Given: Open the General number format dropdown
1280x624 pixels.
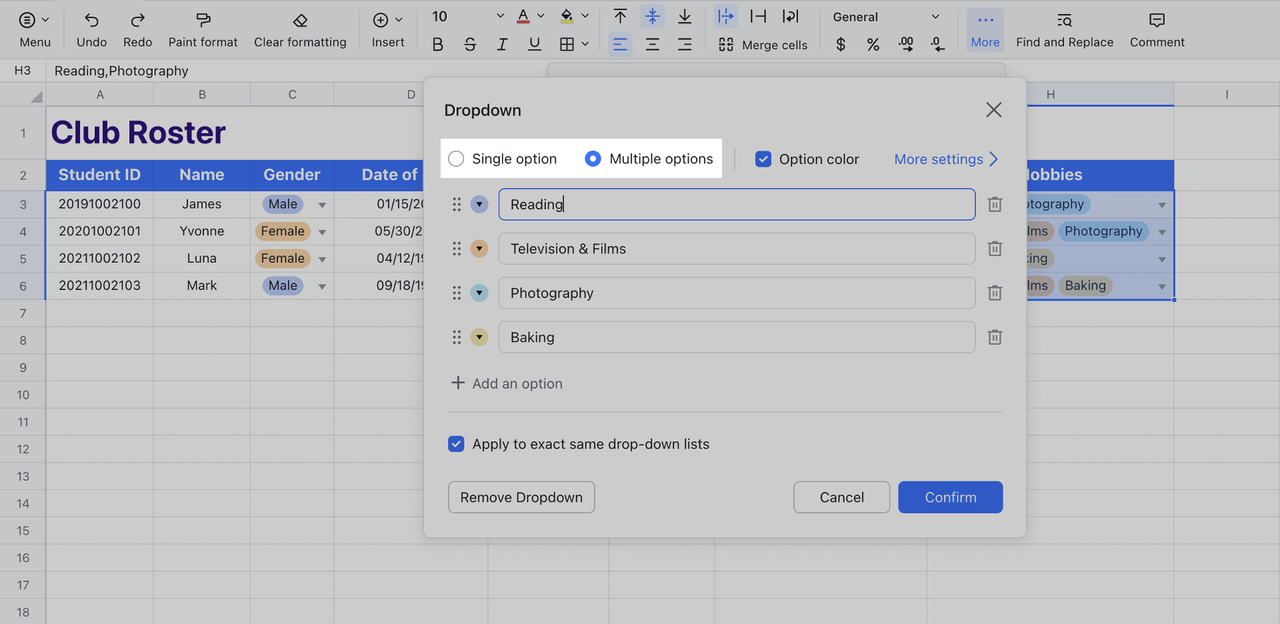Looking at the screenshot, I should click(x=886, y=17).
